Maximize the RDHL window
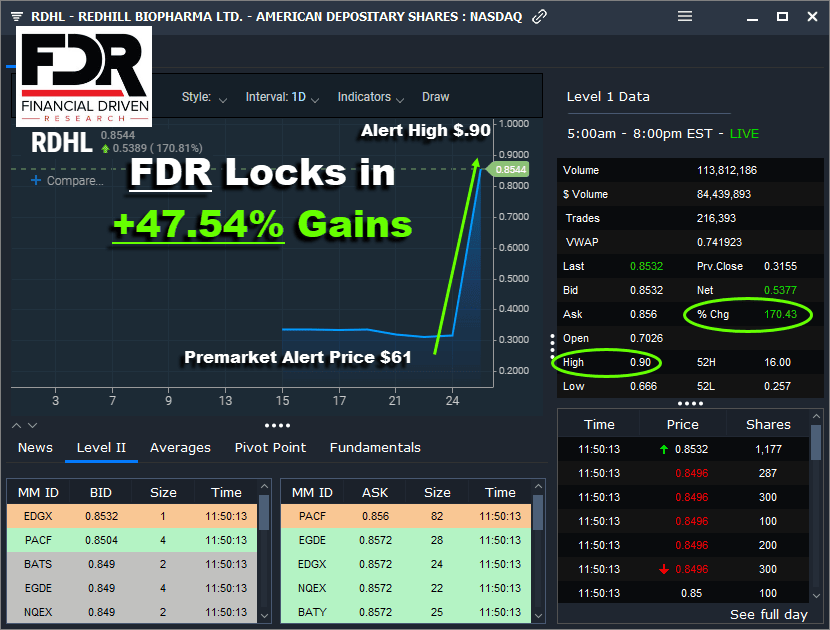Image resolution: width=830 pixels, height=630 pixels. (782, 16)
